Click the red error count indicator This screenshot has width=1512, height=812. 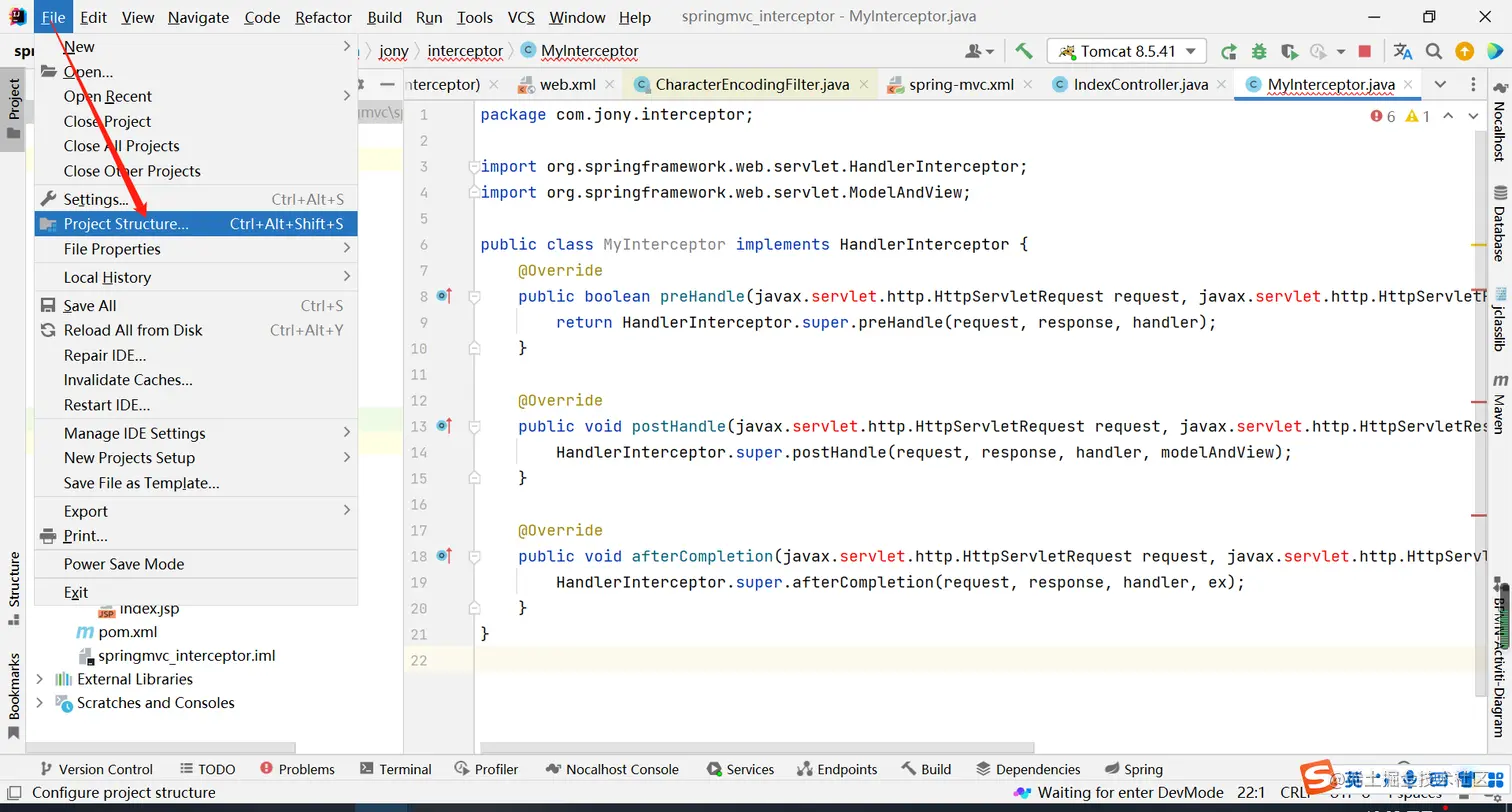1383,116
